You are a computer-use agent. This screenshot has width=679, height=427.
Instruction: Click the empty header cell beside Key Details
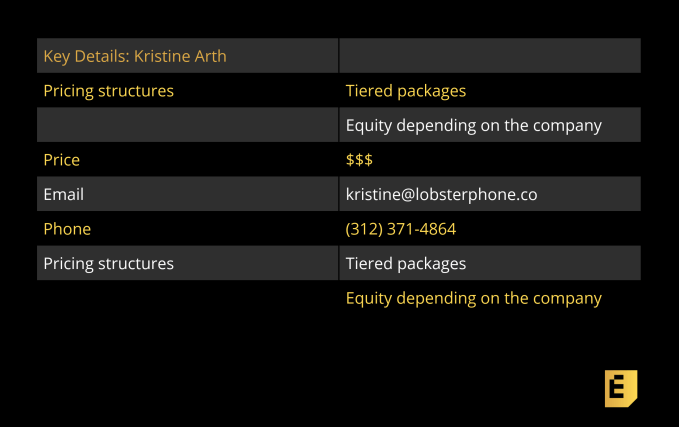pos(489,56)
